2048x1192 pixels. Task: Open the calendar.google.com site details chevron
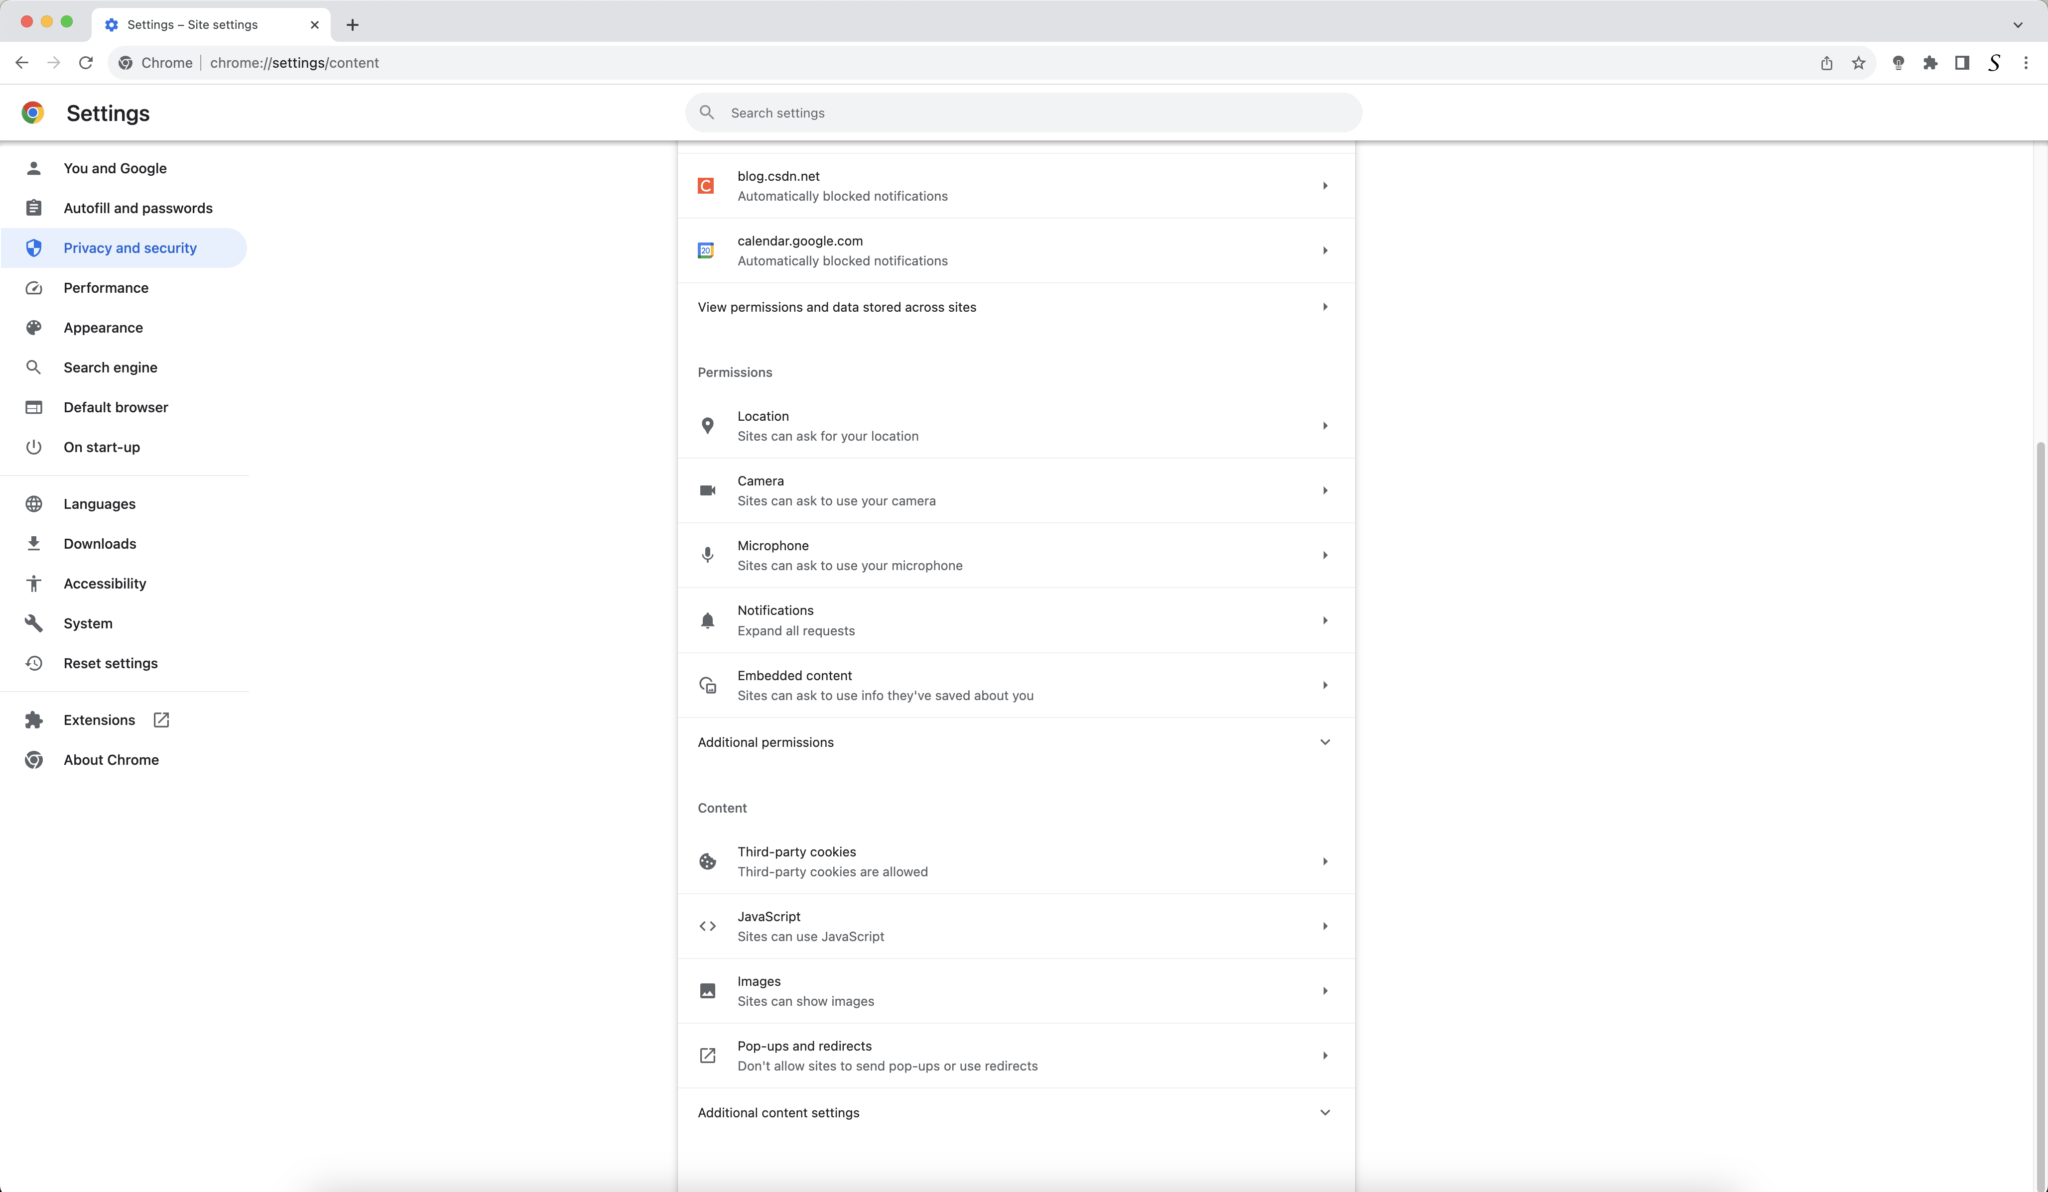pyautogui.click(x=1325, y=250)
